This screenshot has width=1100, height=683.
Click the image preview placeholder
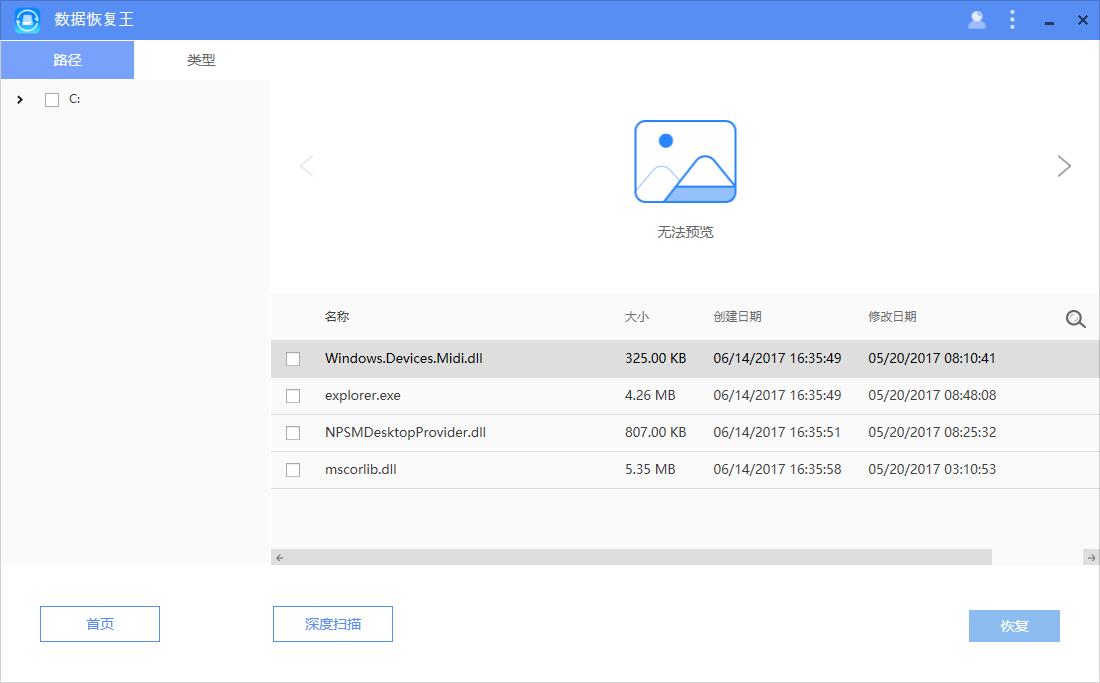(x=685, y=161)
